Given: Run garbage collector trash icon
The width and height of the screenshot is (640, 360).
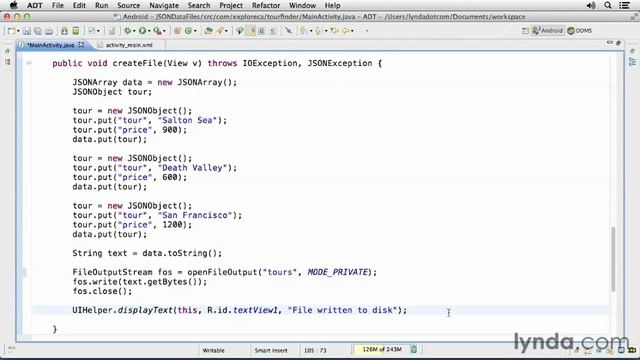Looking at the screenshot, I should 414,349.
